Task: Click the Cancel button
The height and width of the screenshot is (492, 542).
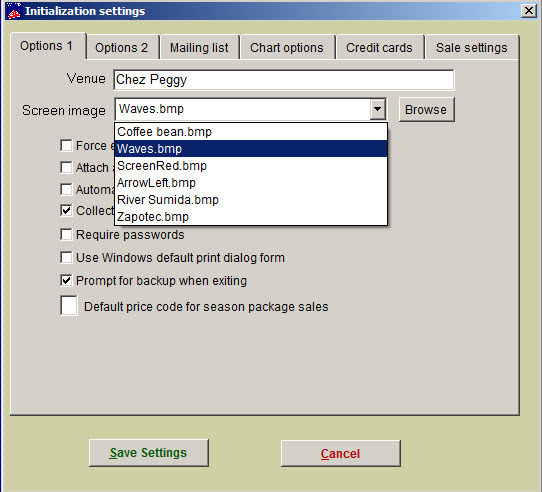Action: coord(340,453)
